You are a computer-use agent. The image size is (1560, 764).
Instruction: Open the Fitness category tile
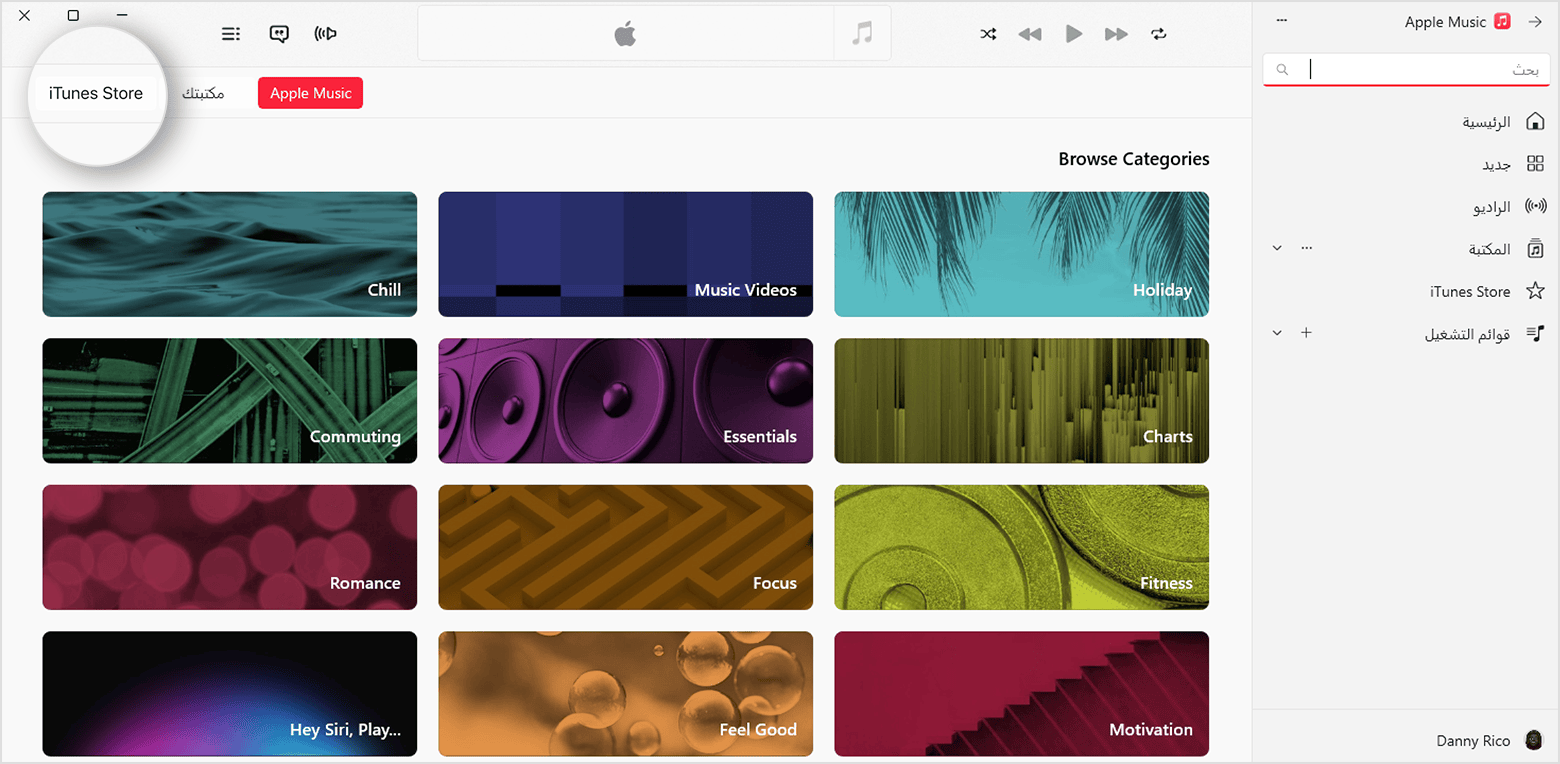pos(1021,547)
